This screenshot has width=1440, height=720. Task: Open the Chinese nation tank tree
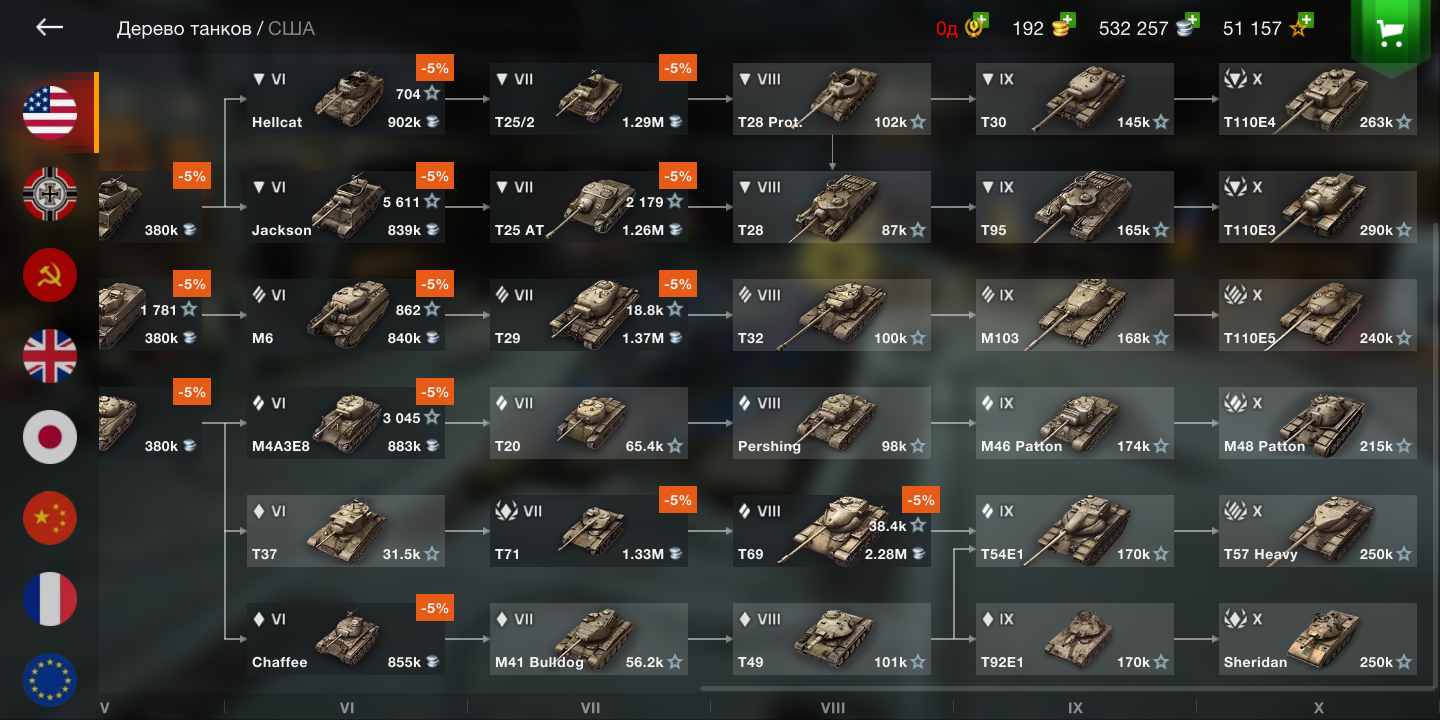[50, 518]
